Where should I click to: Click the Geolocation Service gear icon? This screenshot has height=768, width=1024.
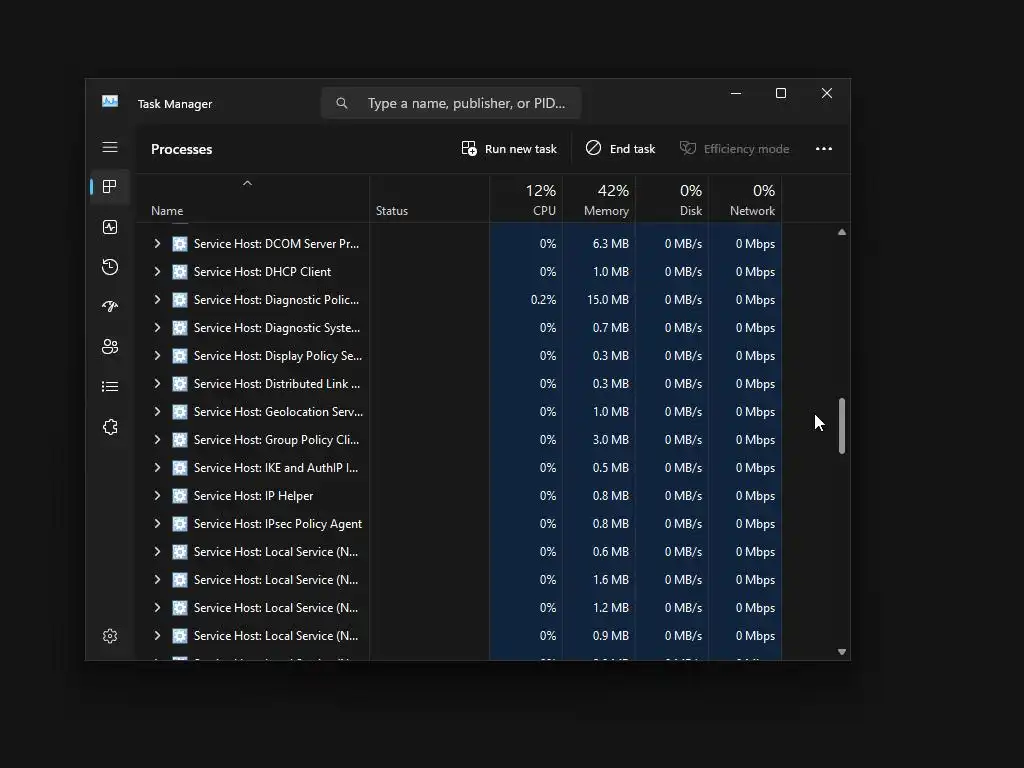(x=180, y=411)
